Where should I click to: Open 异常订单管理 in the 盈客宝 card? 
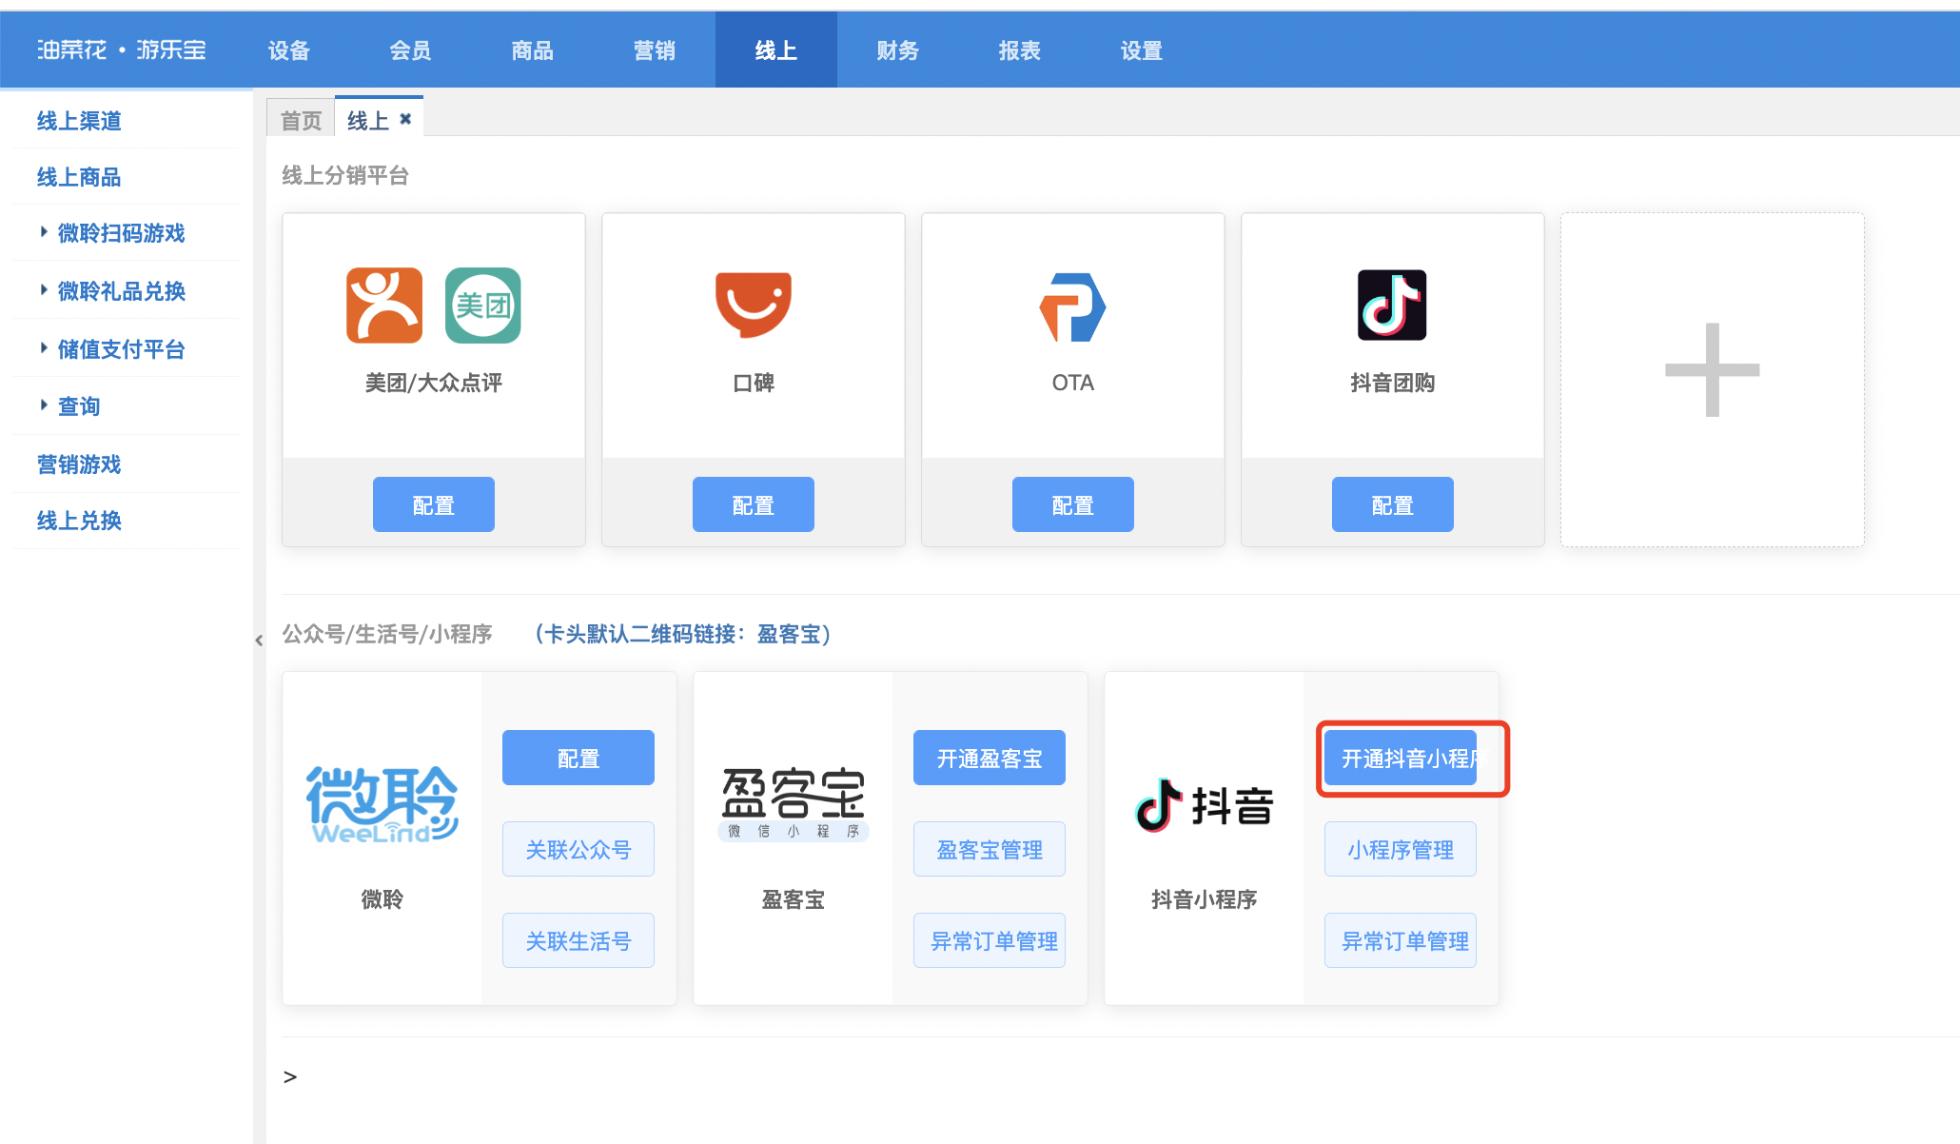(989, 940)
